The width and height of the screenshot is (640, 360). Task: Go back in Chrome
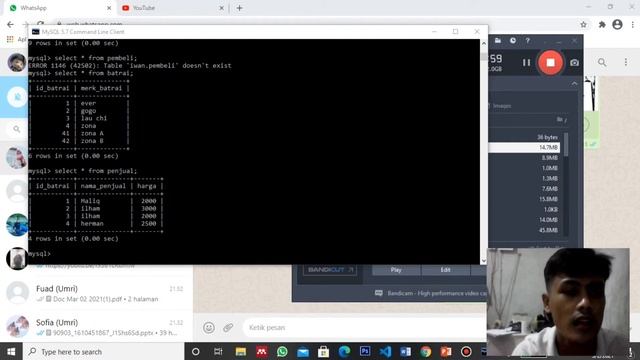click(10, 24)
